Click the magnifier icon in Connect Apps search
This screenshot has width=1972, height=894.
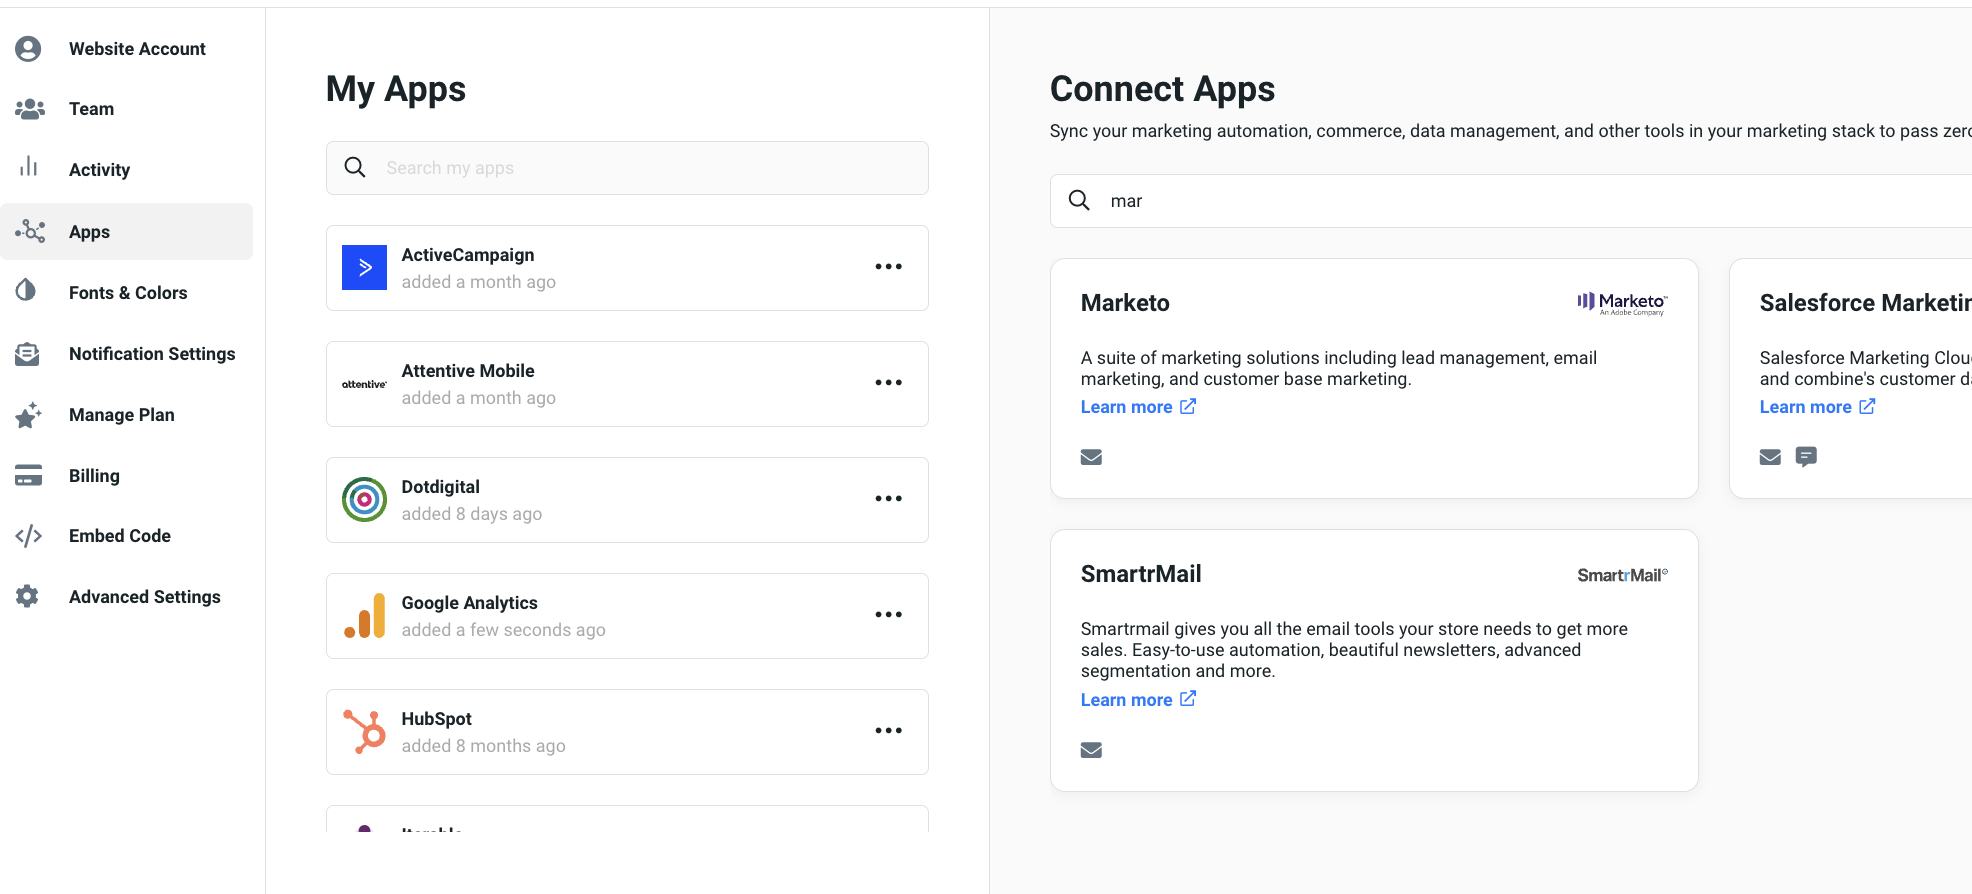click(x=1079, y=200)
